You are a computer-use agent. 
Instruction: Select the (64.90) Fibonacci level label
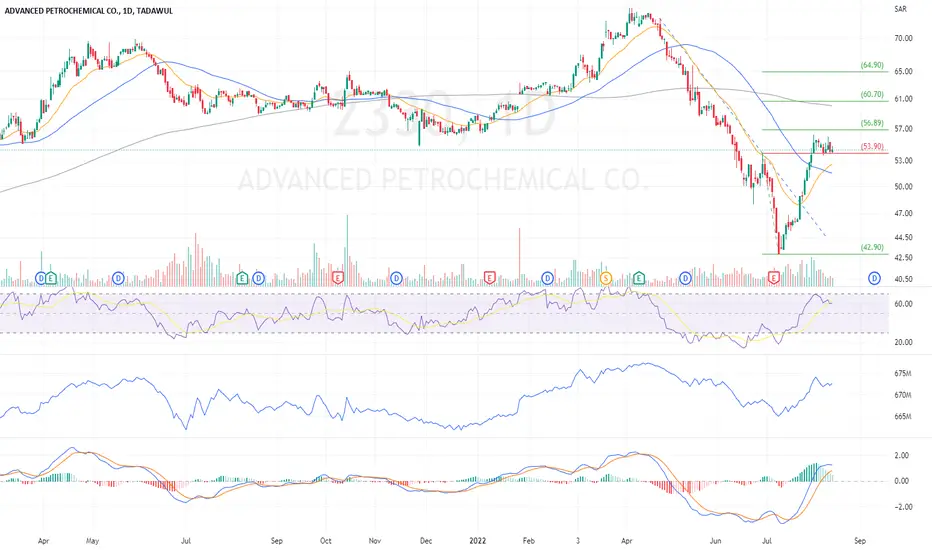point(872,65)
